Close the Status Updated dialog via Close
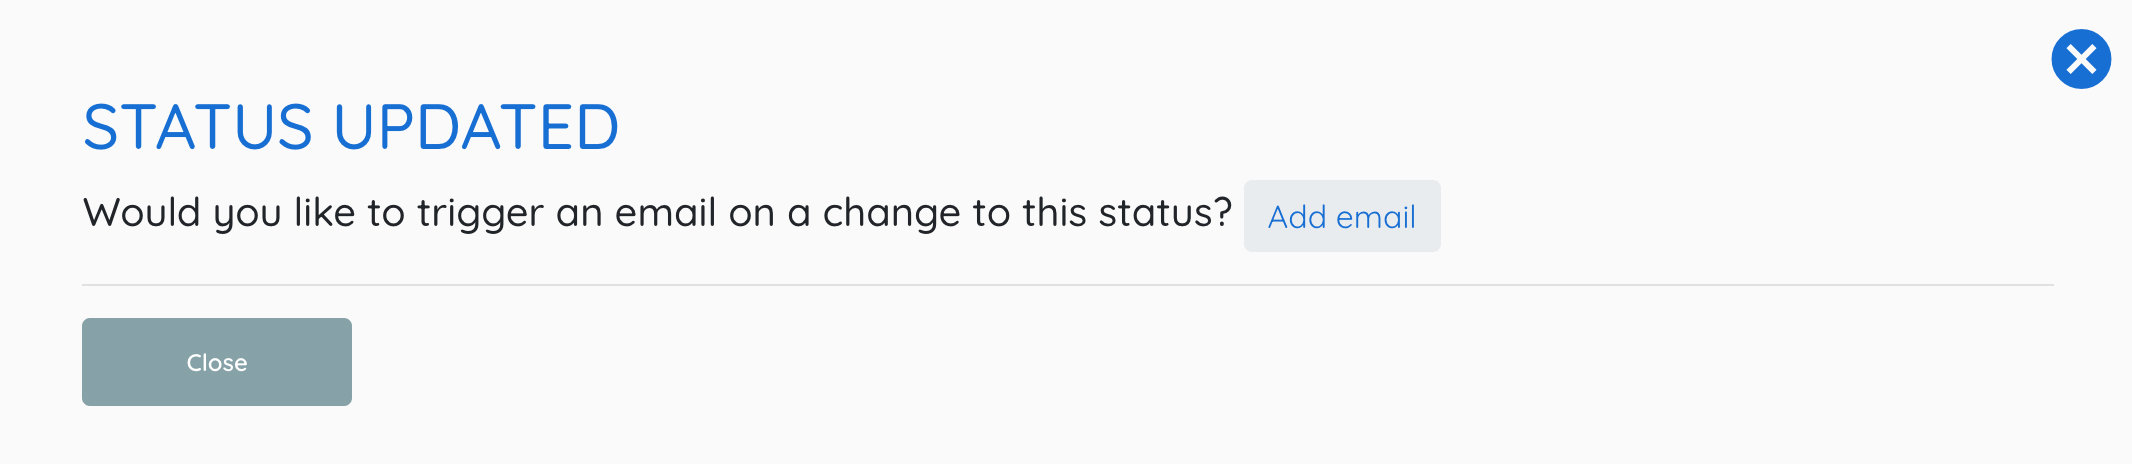The width and height of the screenshot is (2132, 464). pyautogui.click(x=217, y=362)
